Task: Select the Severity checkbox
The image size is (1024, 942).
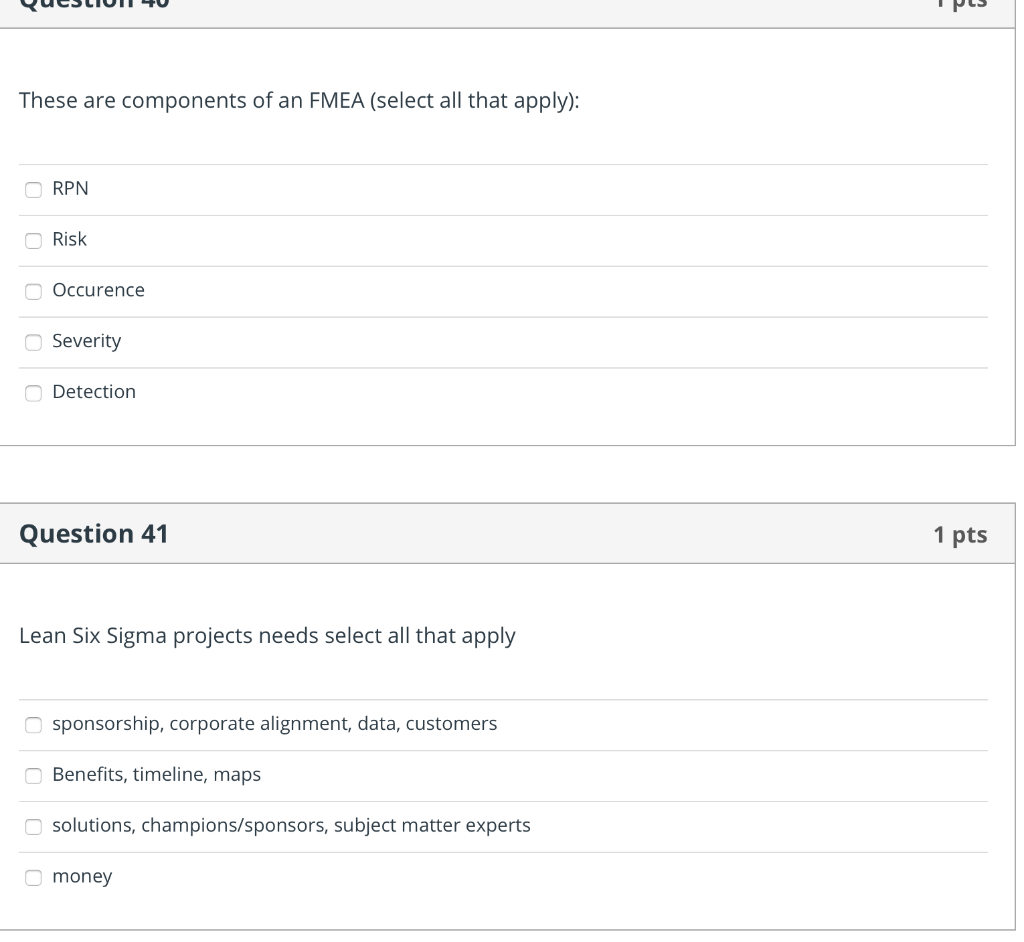Action: 34,342
